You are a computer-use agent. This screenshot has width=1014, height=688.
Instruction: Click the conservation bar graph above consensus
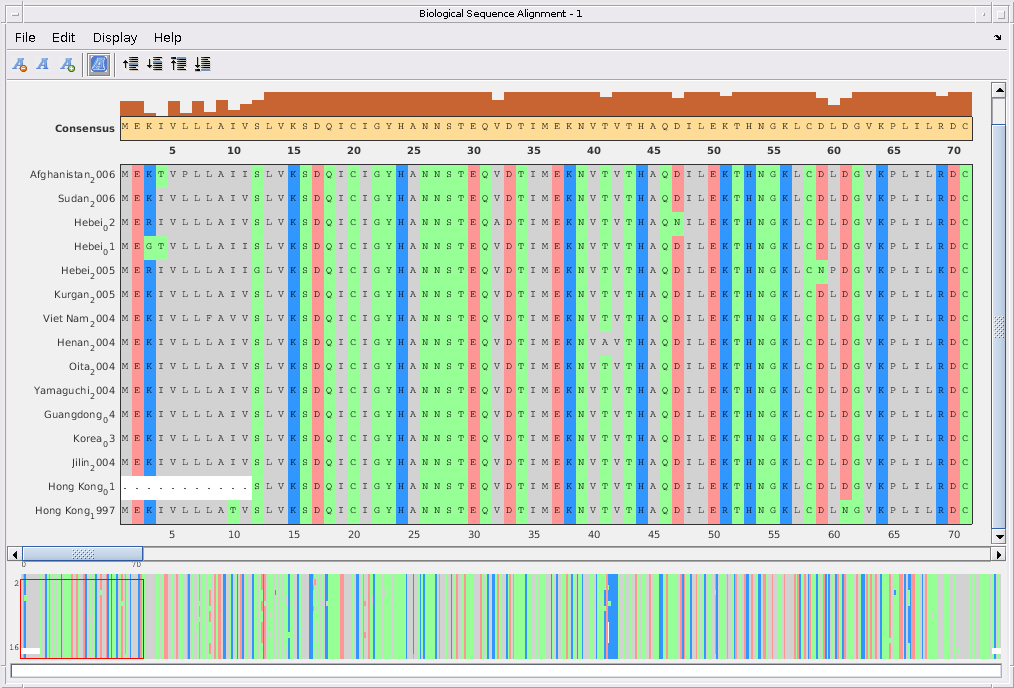(546, 103)
